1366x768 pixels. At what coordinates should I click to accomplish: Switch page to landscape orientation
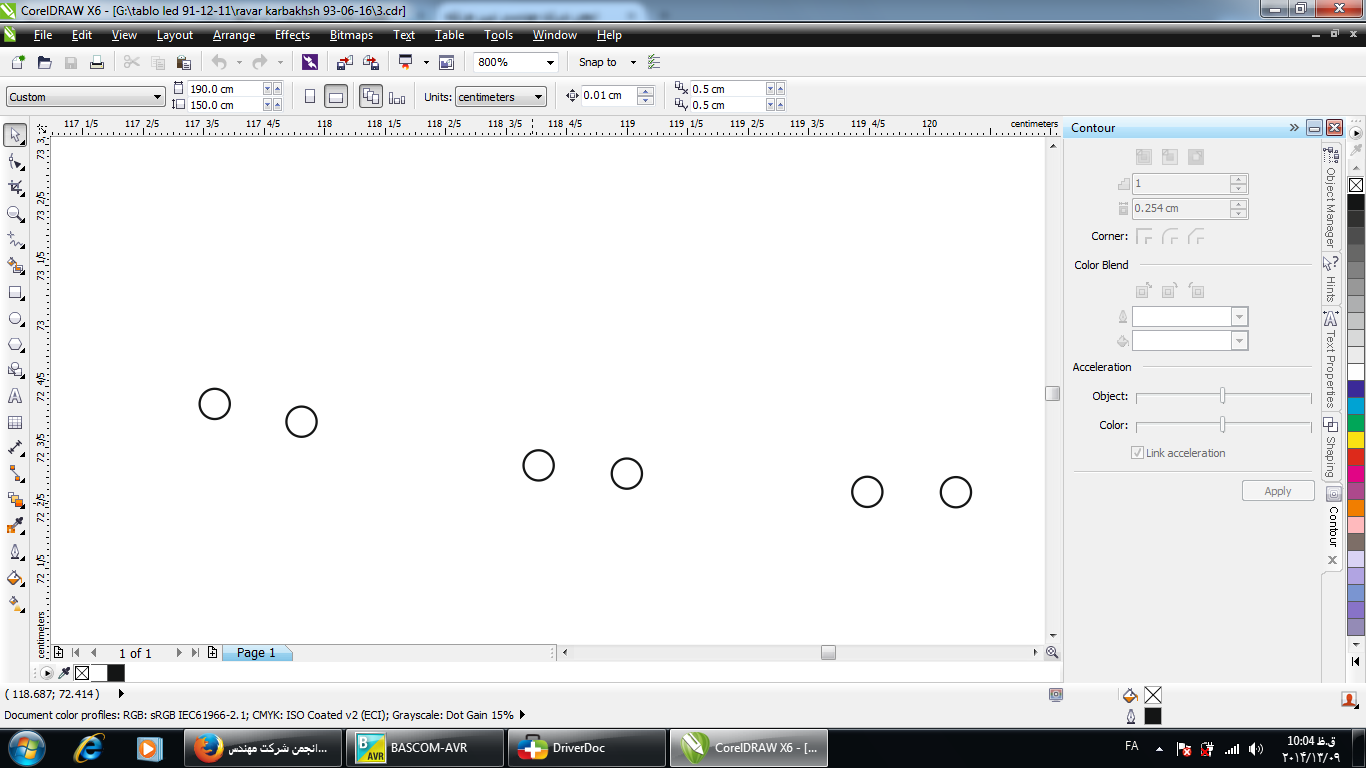pyautogui.click(x=336, y=97)
